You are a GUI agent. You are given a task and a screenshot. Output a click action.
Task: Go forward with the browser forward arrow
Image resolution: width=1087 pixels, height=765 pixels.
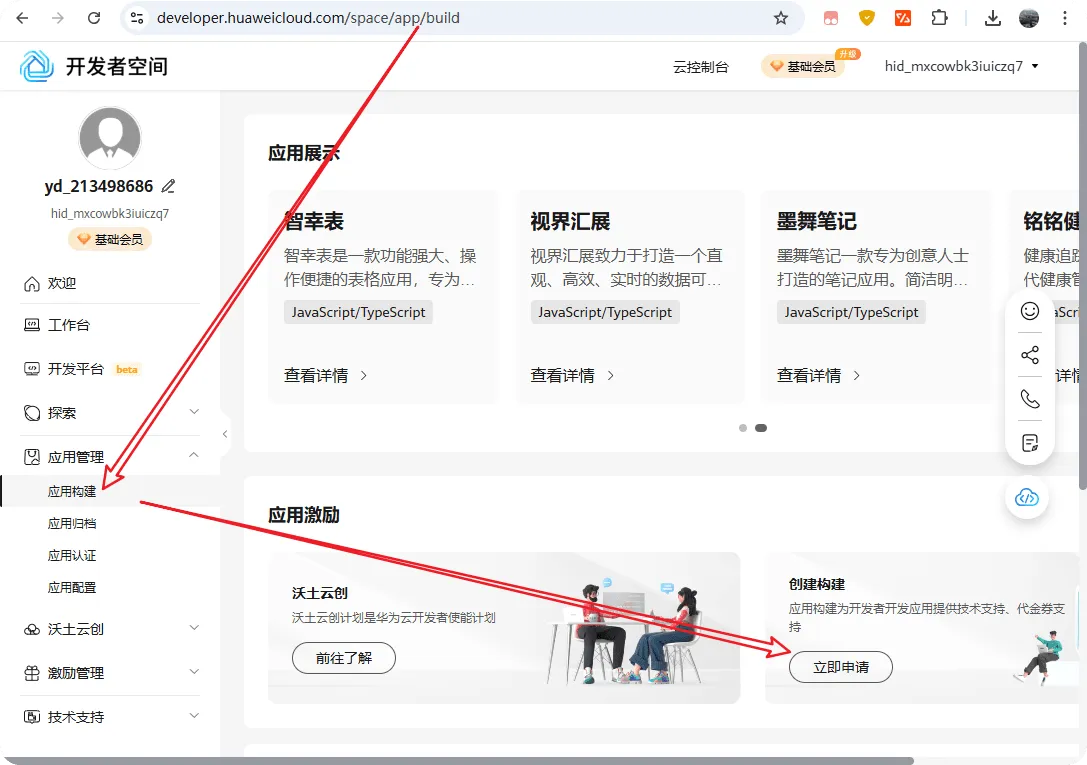(58, 18)
